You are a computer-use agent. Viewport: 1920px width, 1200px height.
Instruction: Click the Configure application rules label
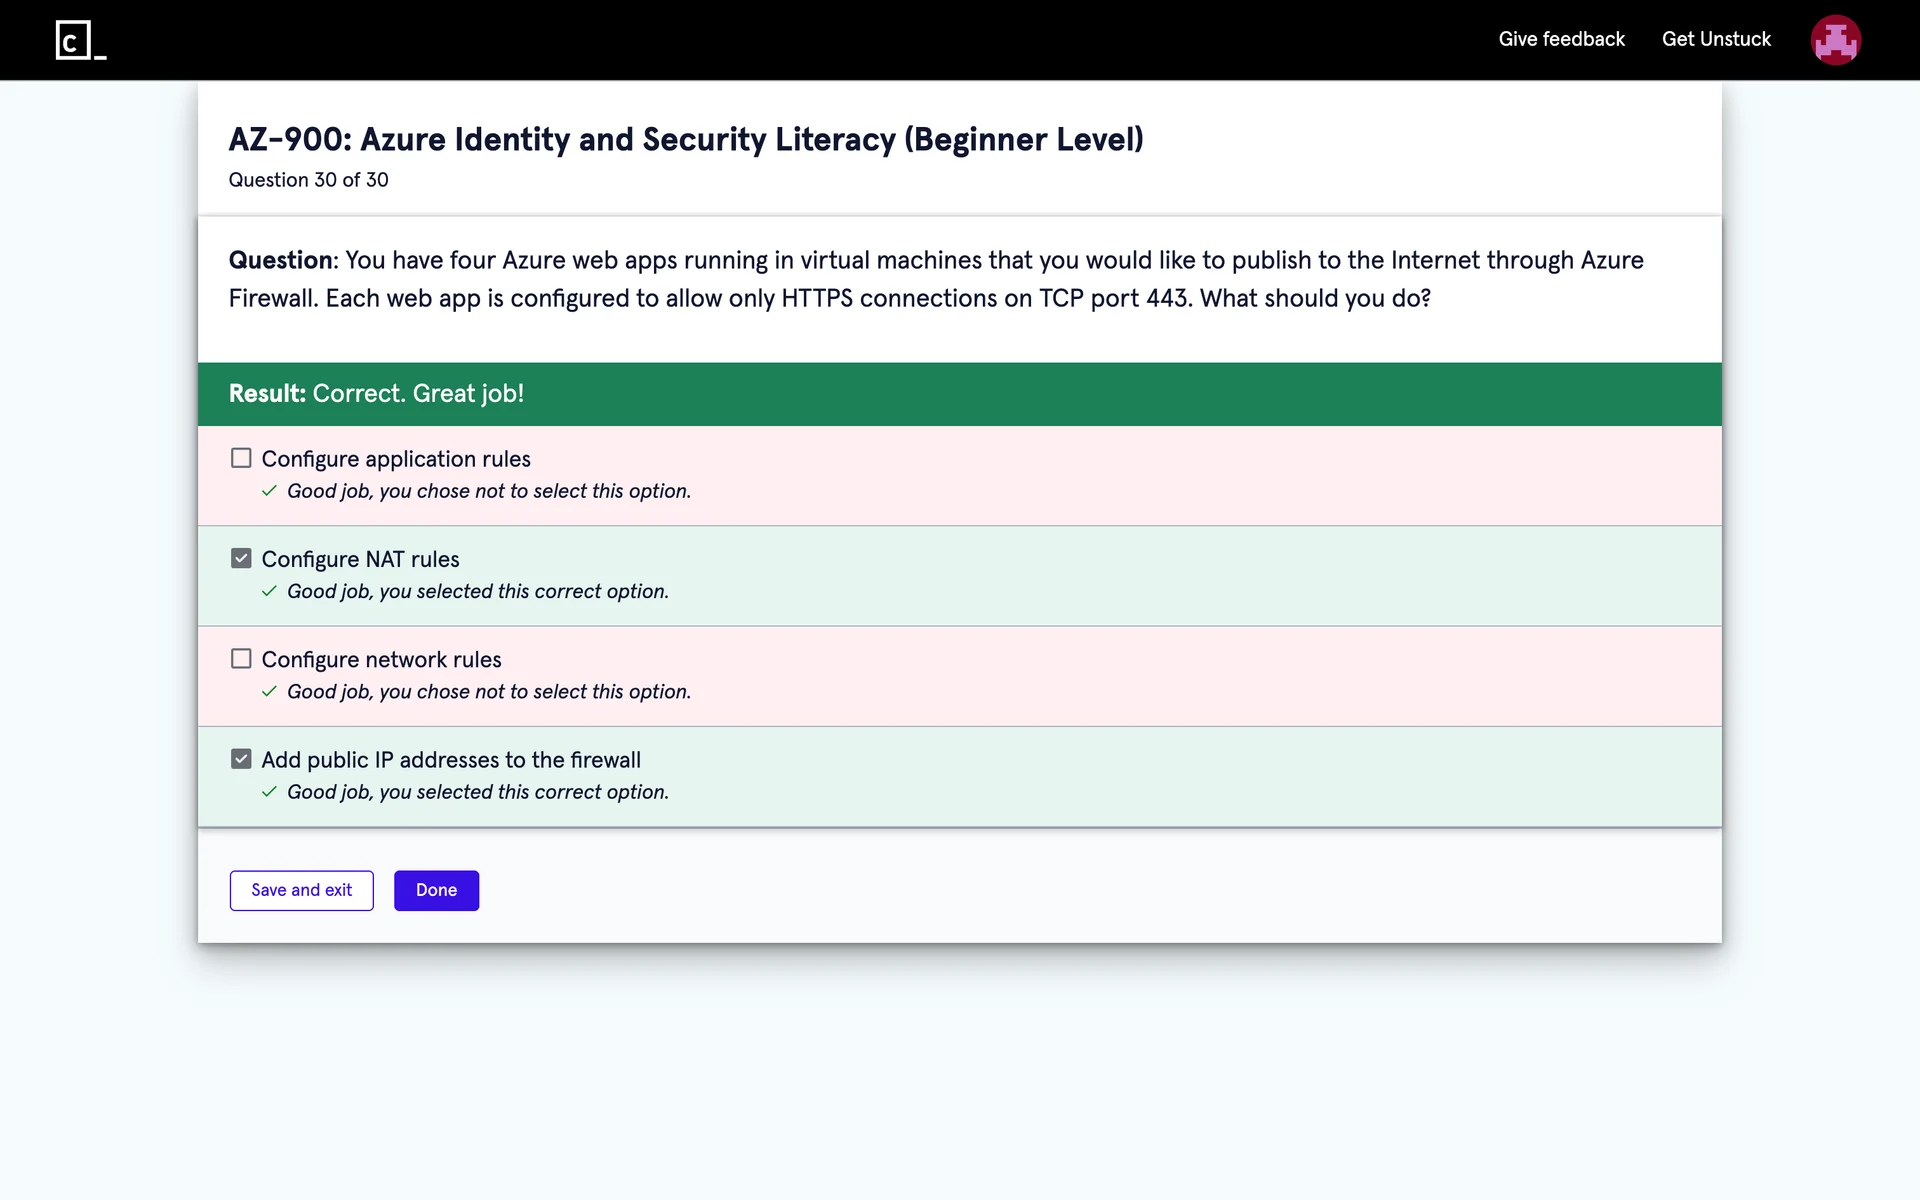click(396, 459)
